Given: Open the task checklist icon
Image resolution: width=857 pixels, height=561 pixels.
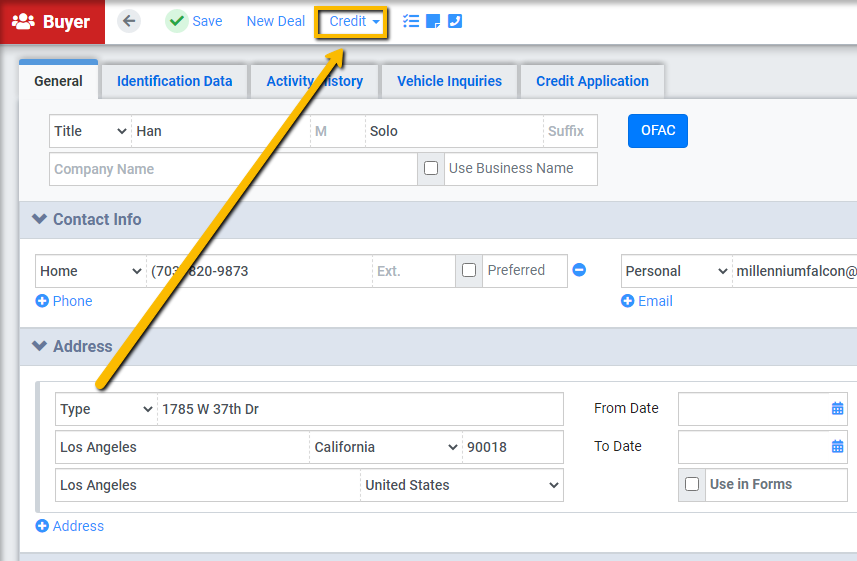Looking at the screenshot, I should tap(410, 21).
